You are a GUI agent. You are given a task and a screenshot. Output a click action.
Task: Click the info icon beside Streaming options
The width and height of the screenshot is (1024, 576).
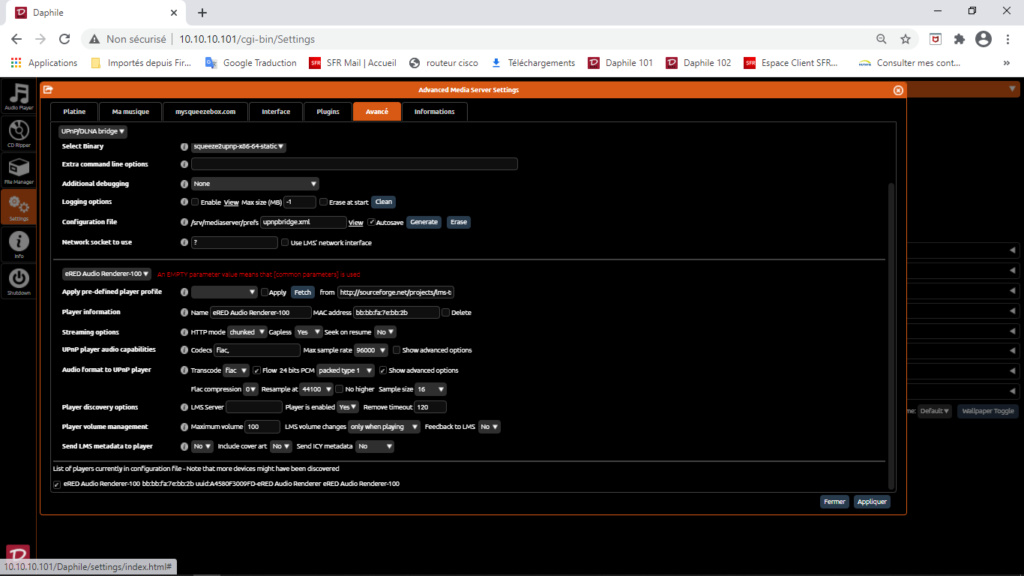(x=184, y=332)
